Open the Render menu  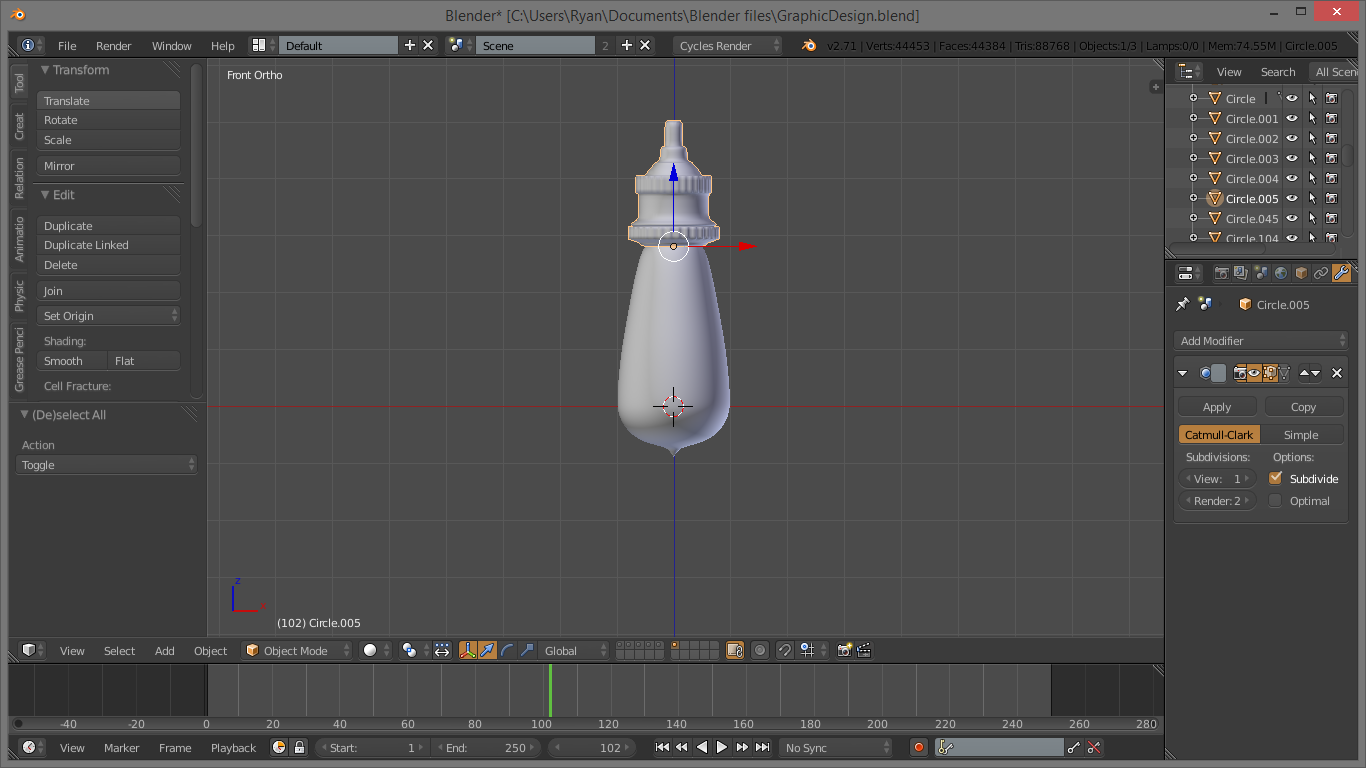pos(114,46)
